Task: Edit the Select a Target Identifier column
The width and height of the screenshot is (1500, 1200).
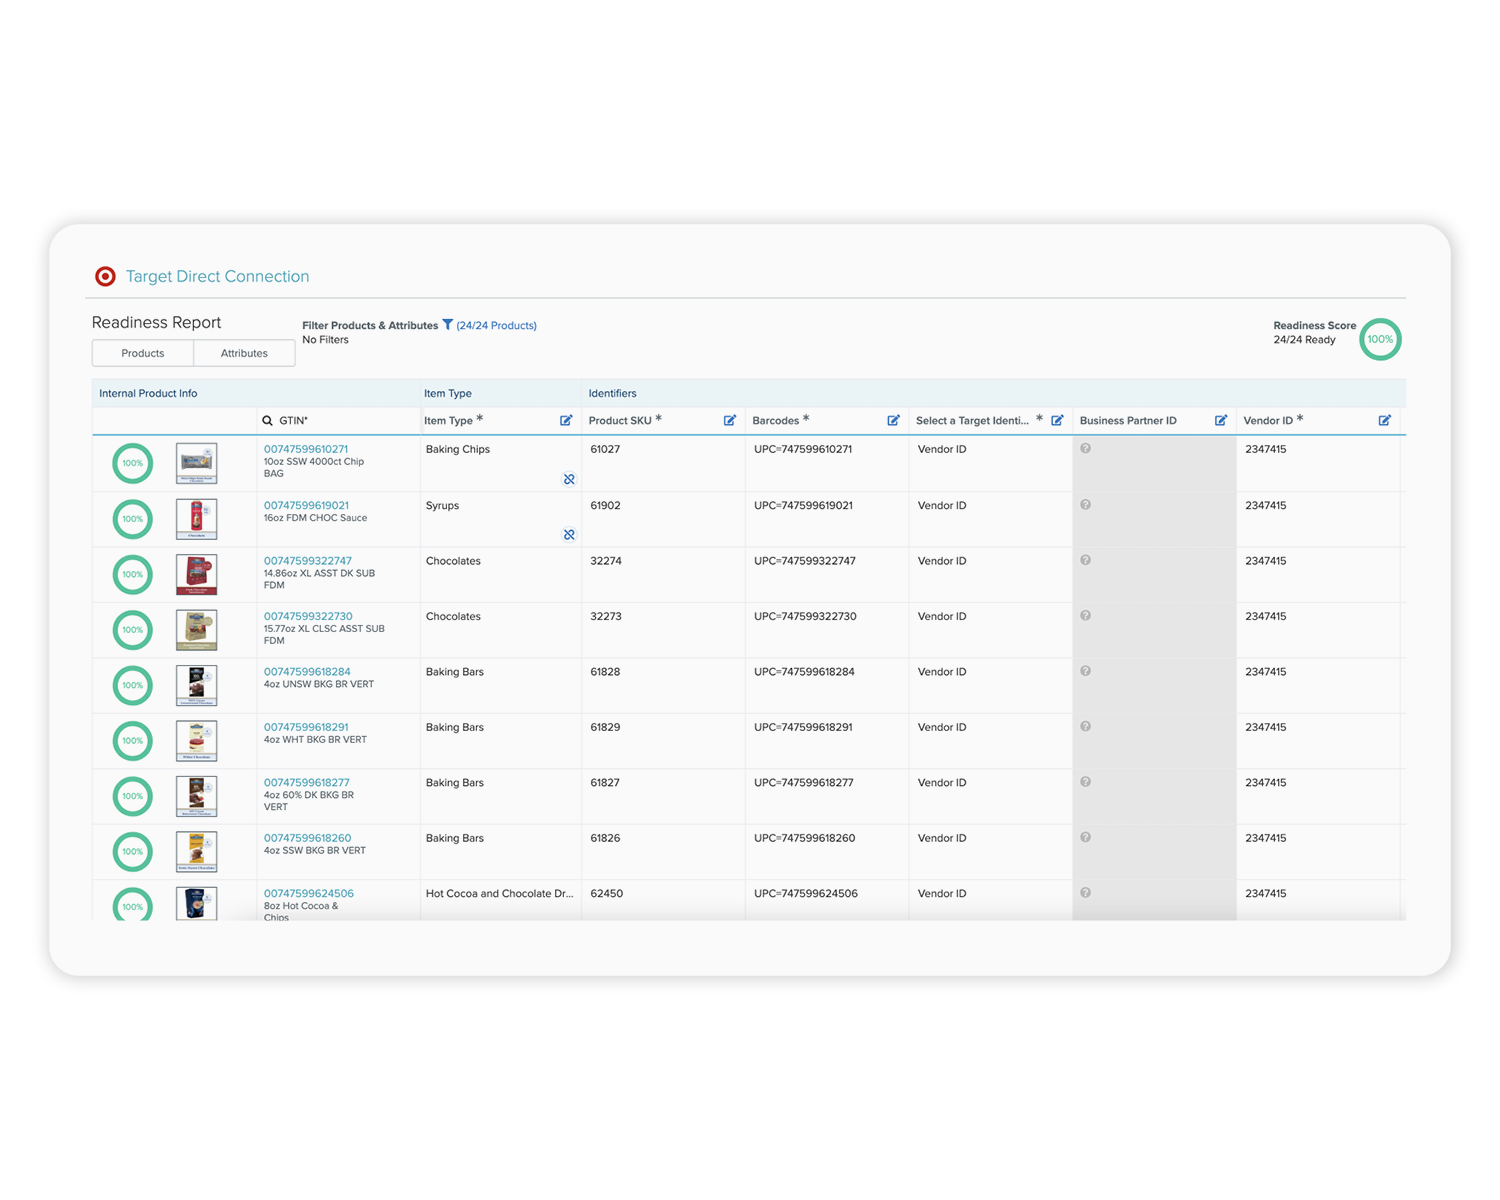Action: pos(1057,421)
